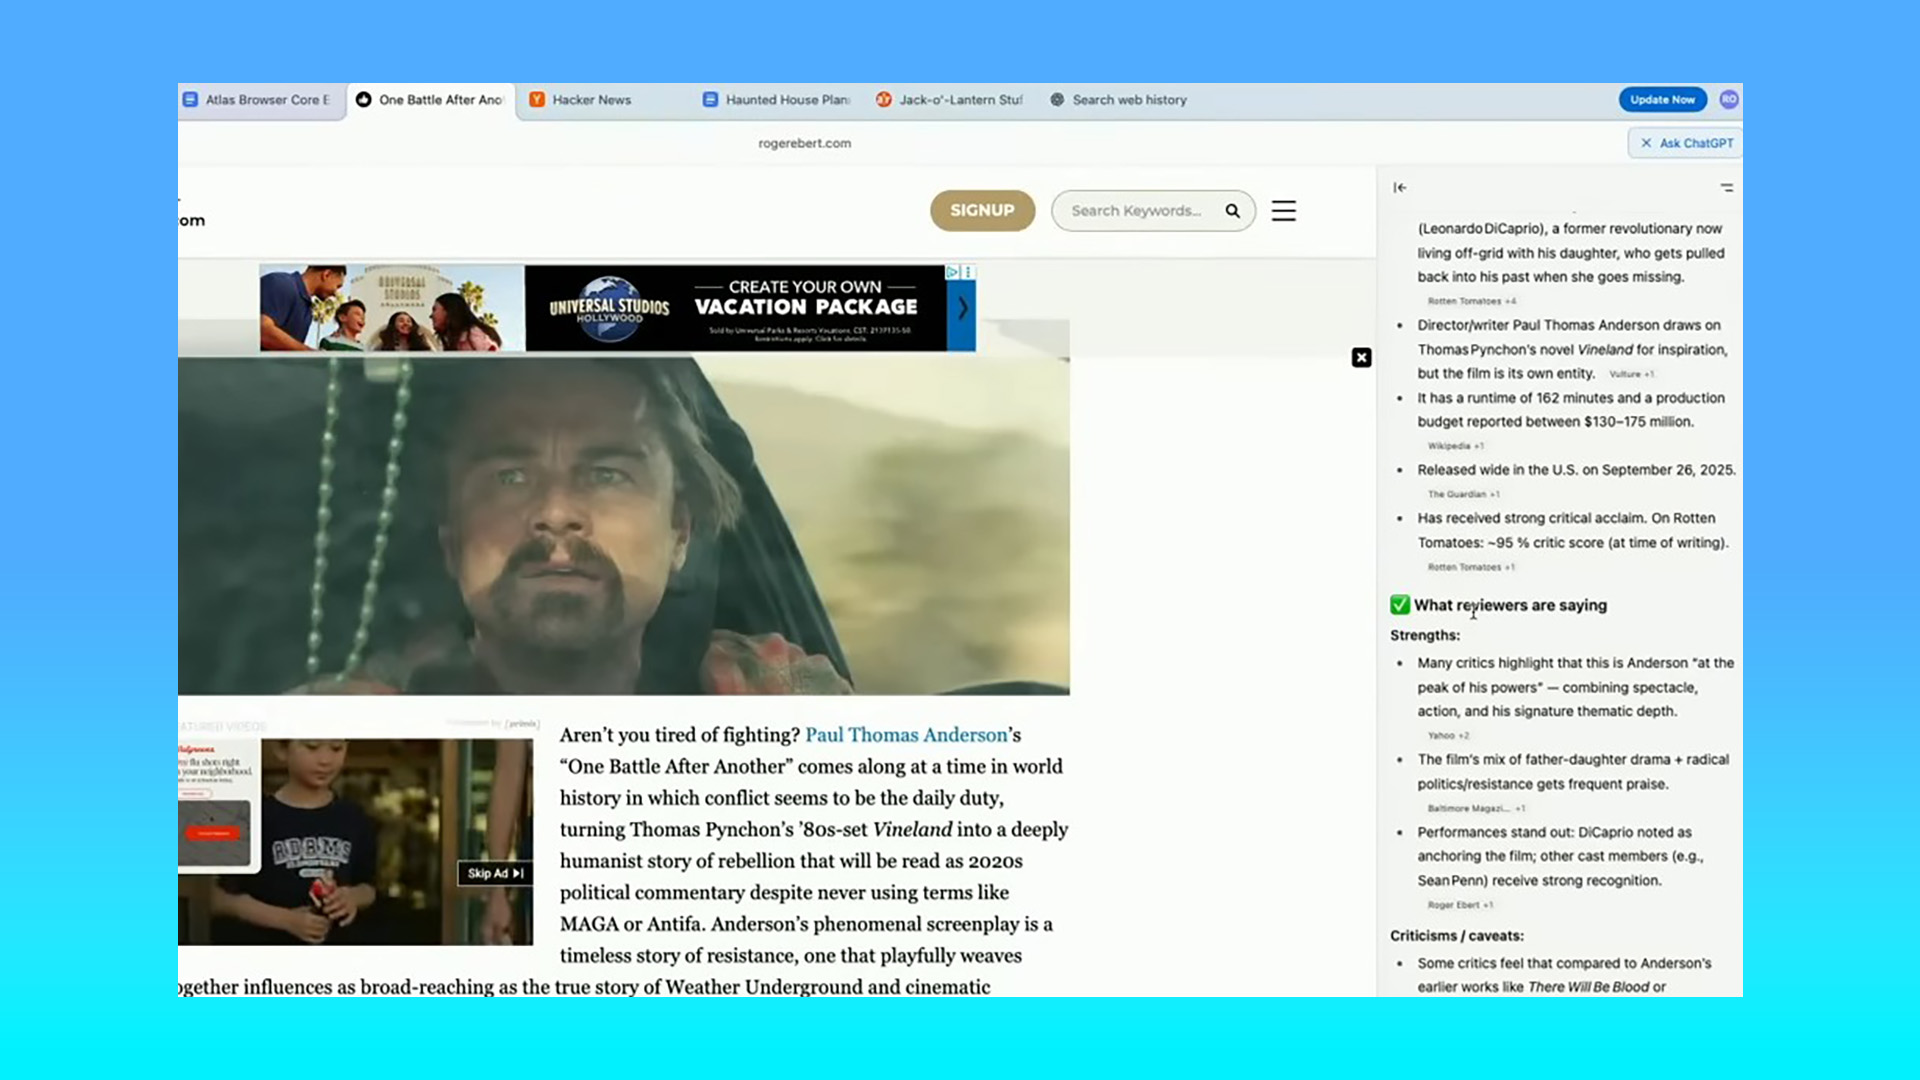Open the Search web history tab

point(1128,100)
